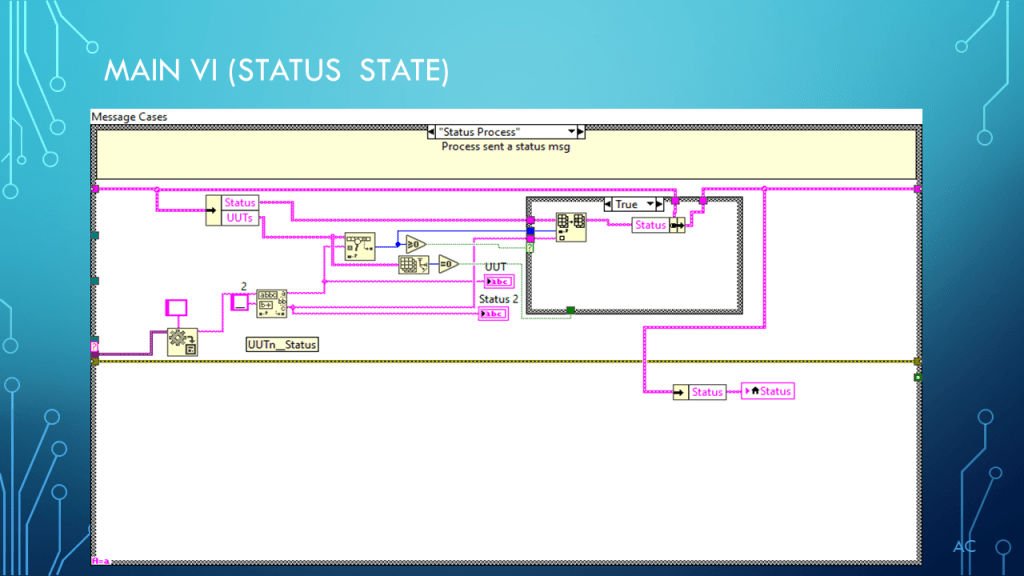Click the array function node inside True case
The width and height of the screenshot is (1024, 576).
(x=572, y=227)
